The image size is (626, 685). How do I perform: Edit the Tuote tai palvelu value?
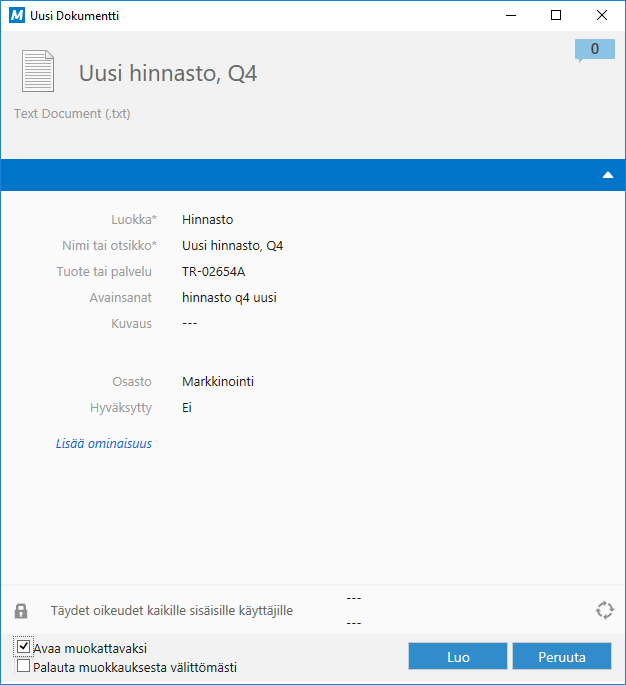pos(214,271)
